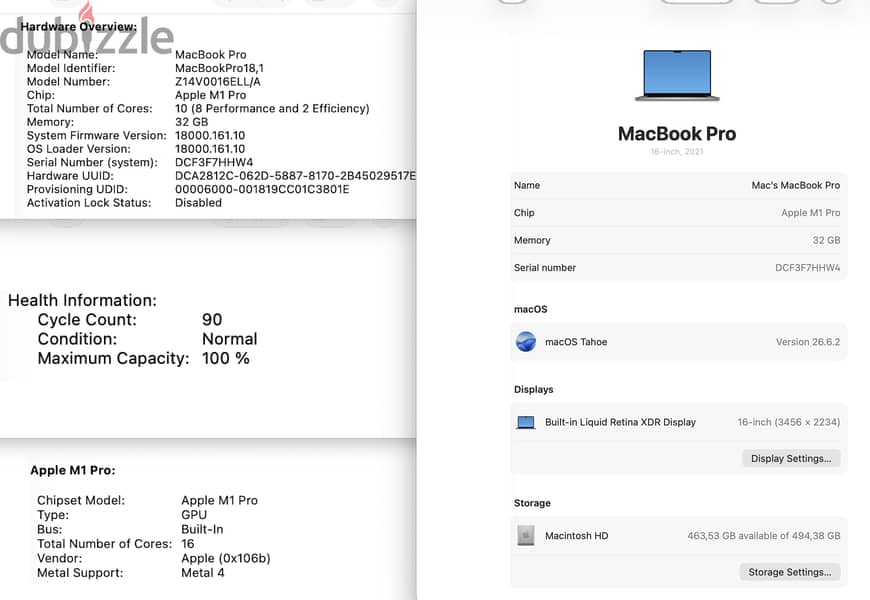Click the 'Memory:' 32 GB value in Hardware Overview
870x600 pixels.
click(191, 122)
